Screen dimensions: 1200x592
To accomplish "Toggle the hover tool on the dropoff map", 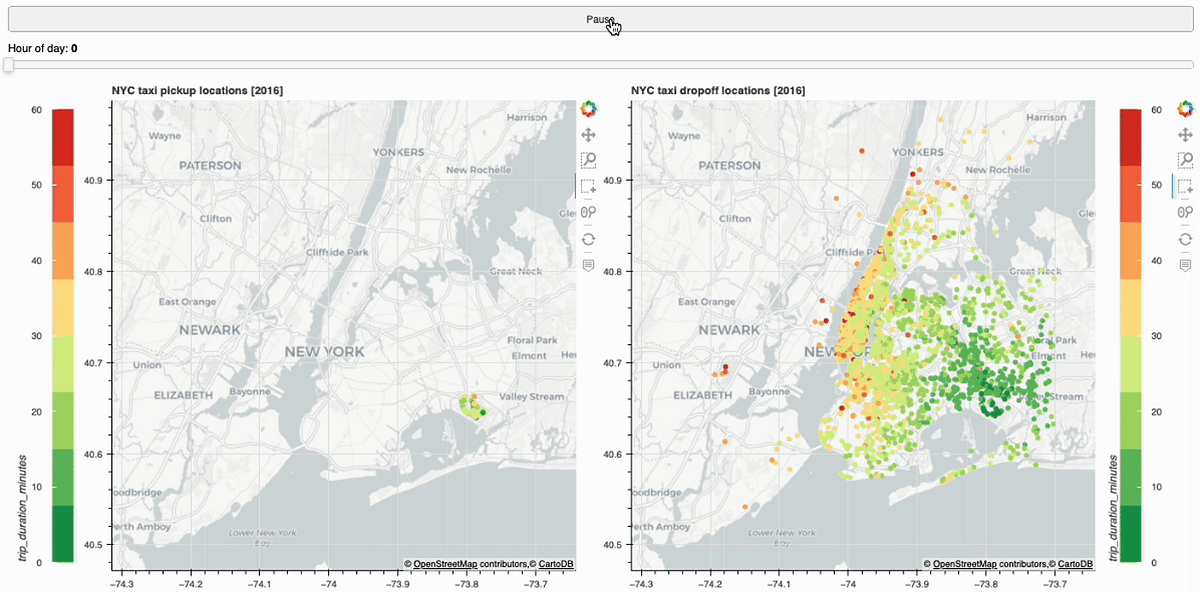I will pyautogui.click(x=1185, y=265).
